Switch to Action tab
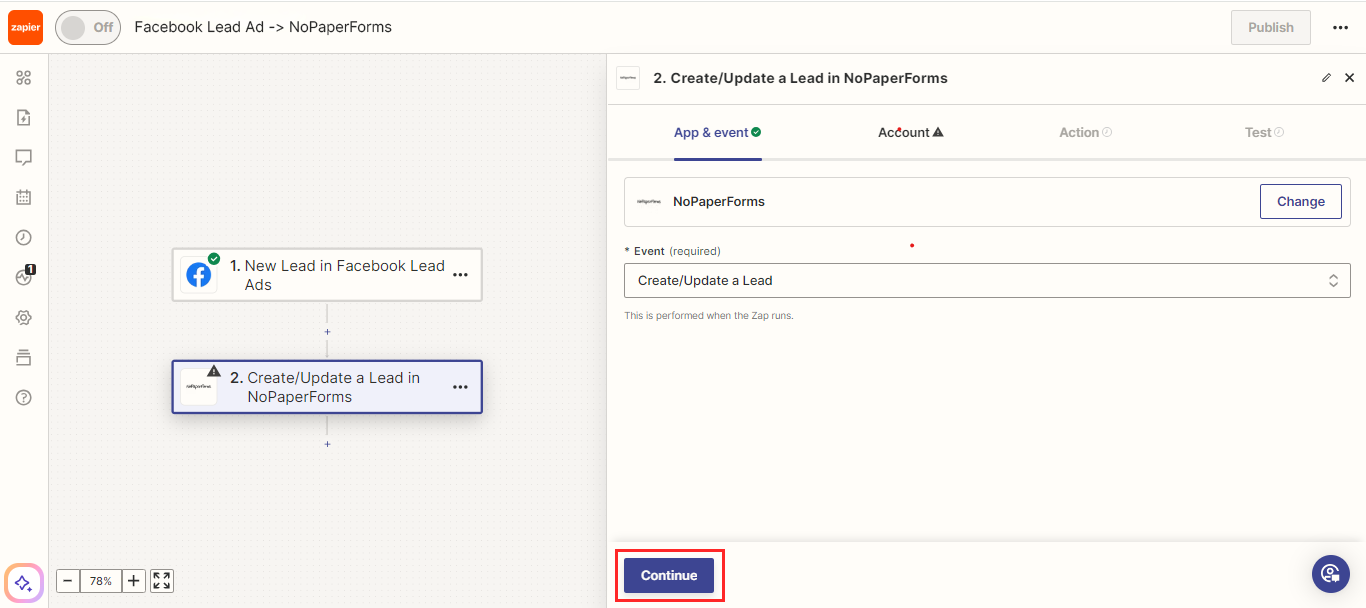Screen dimensions: 1366x608 point(1085,132)
